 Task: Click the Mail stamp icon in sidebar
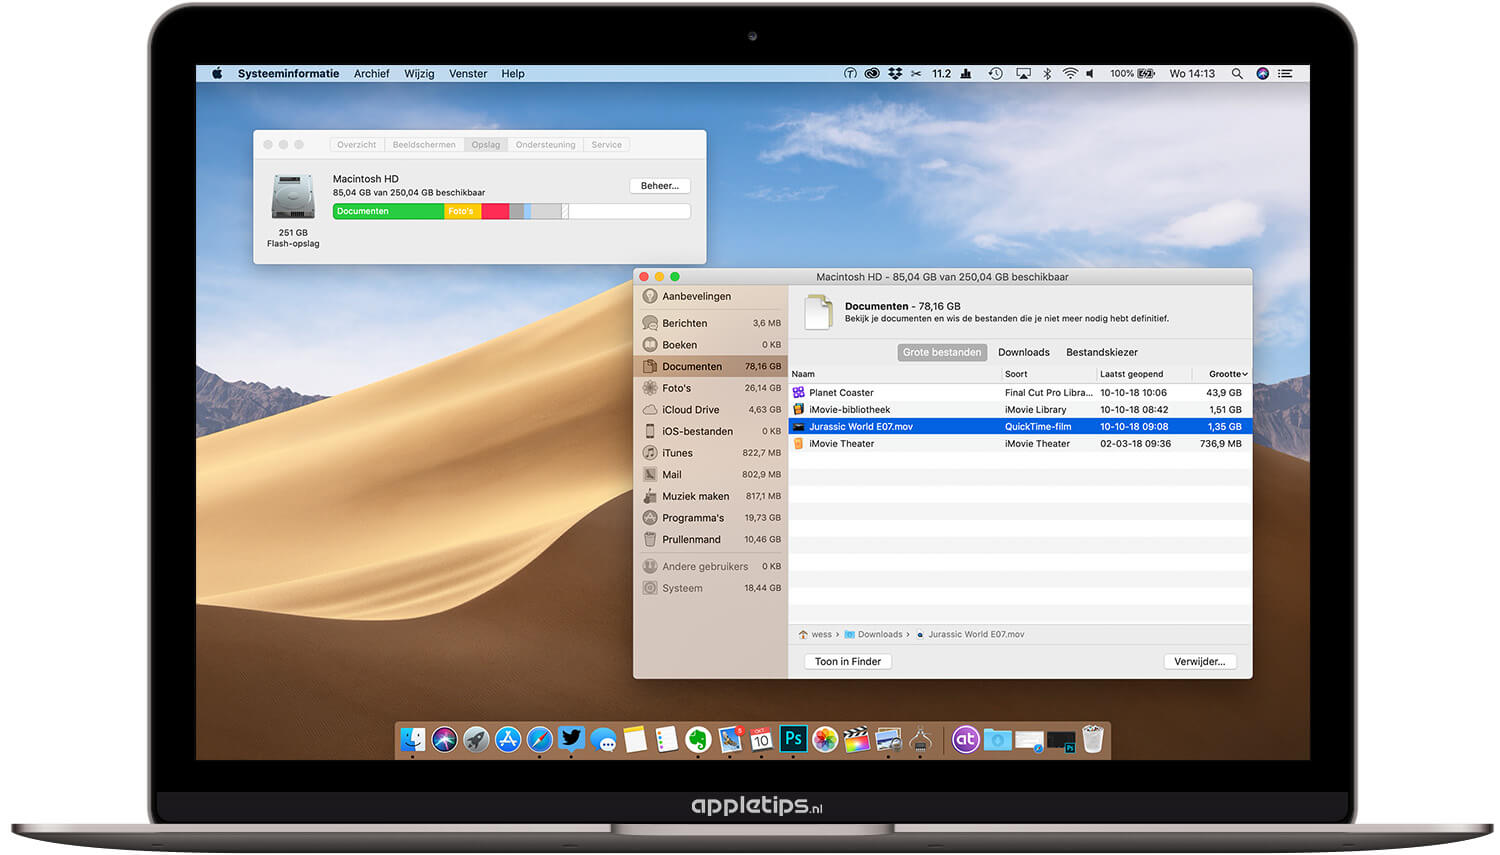coord(650,475)
